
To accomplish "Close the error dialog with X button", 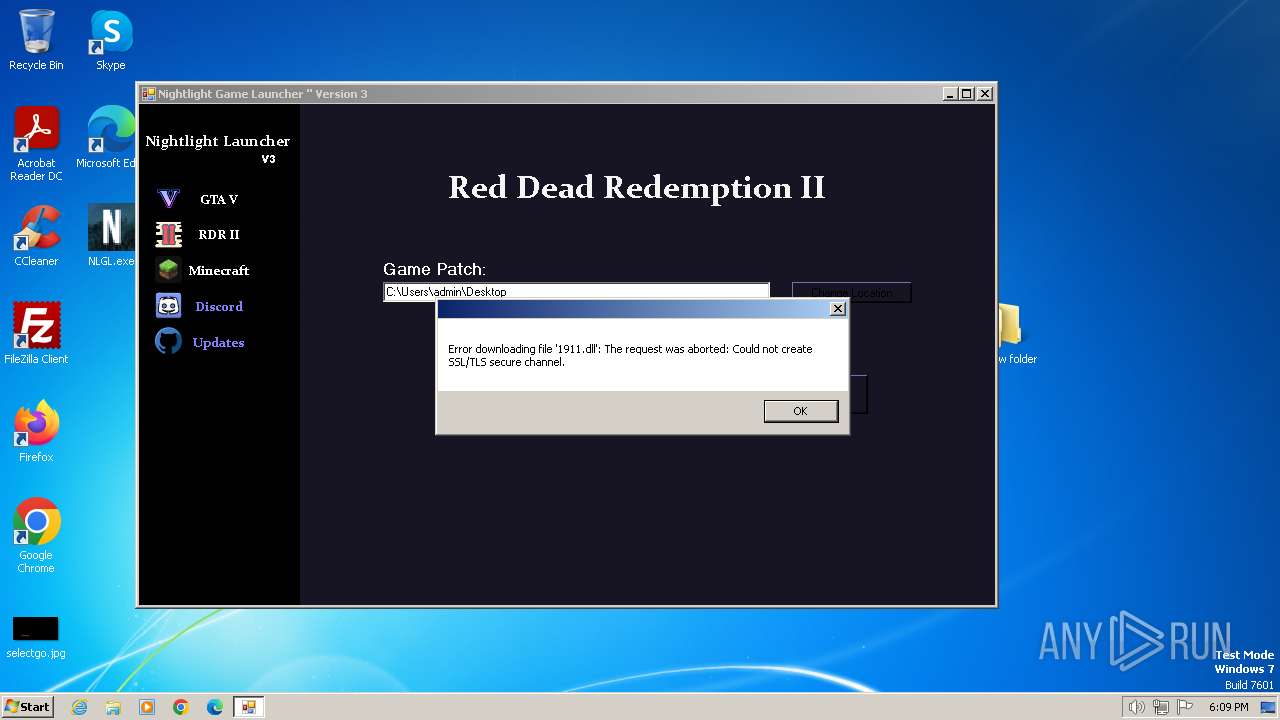I will tap(838, 309).
